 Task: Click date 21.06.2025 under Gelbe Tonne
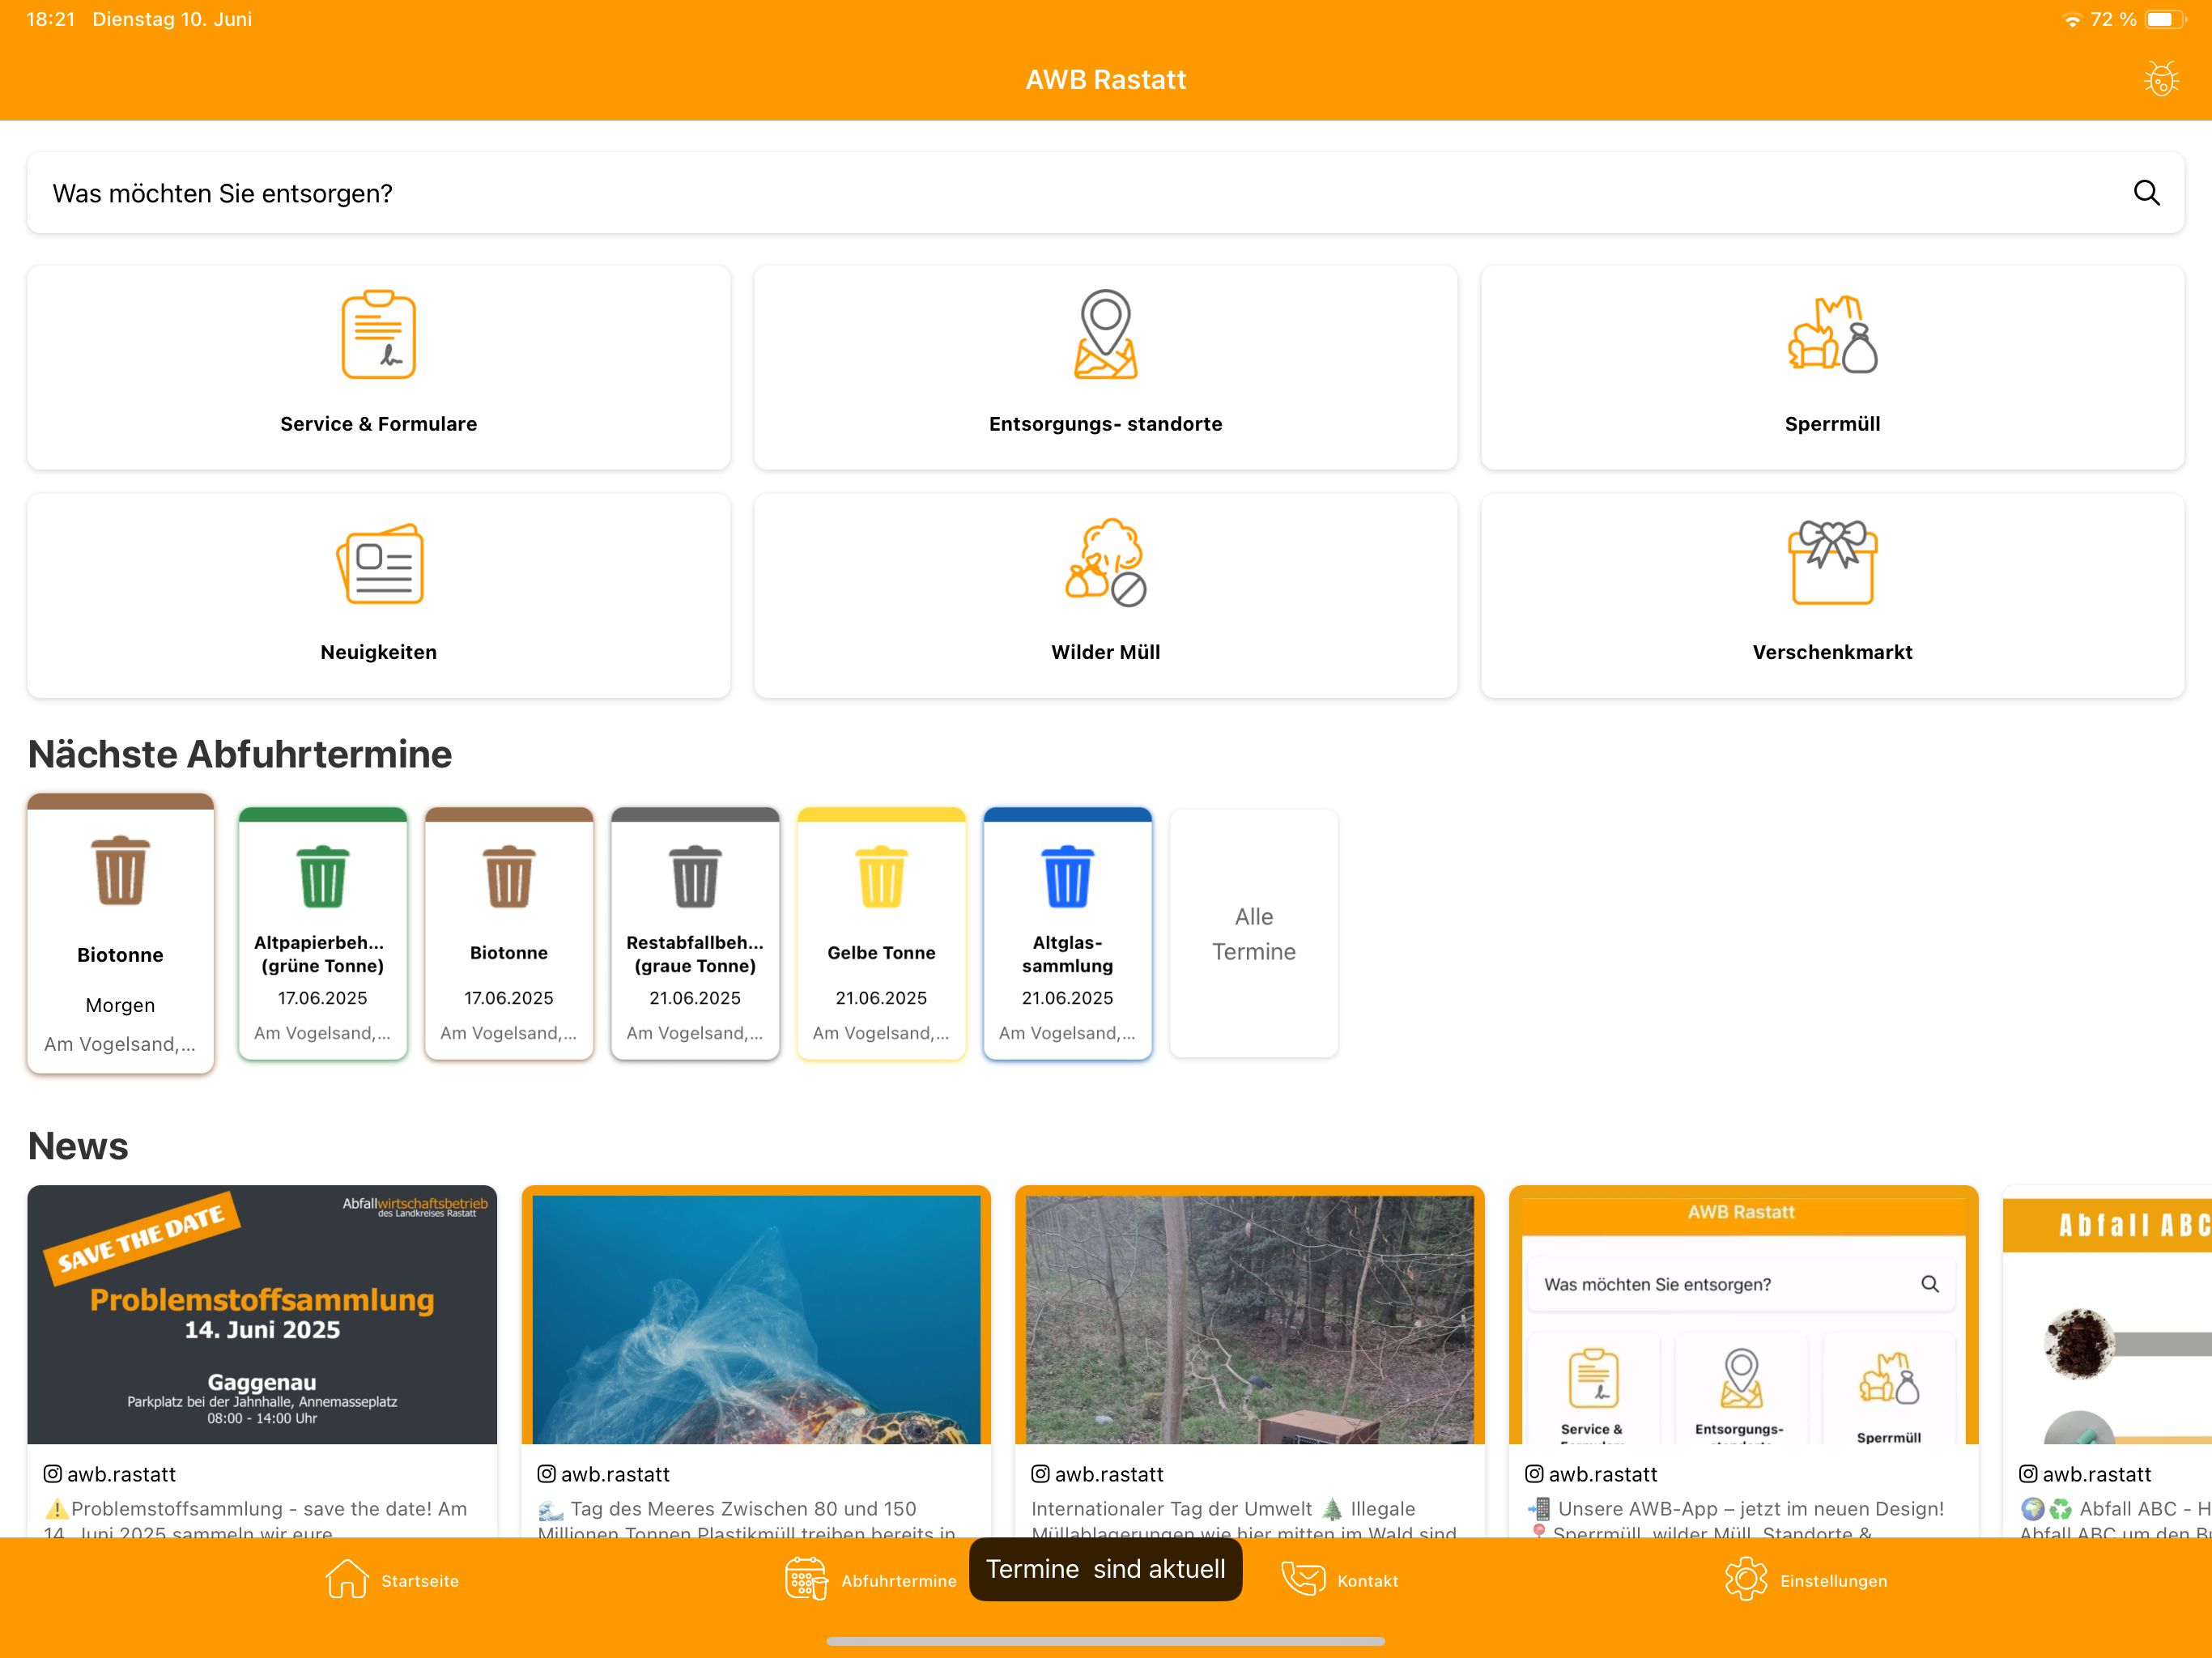tap(881, 997)
